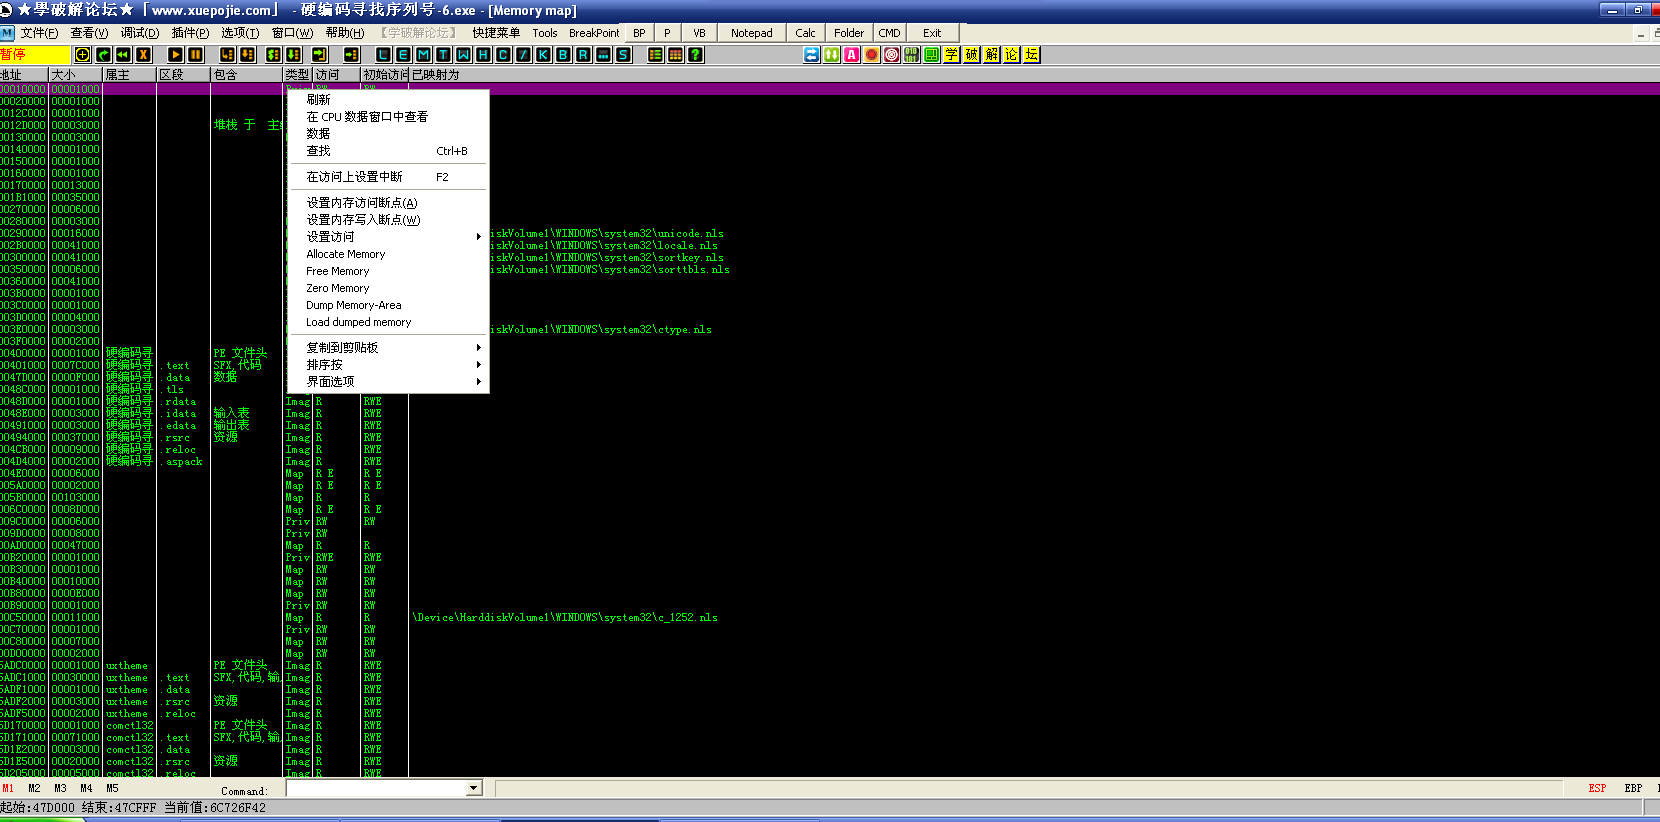1660x822 pixels.
Task: Click the Calc button
Action: pos(805,33)
